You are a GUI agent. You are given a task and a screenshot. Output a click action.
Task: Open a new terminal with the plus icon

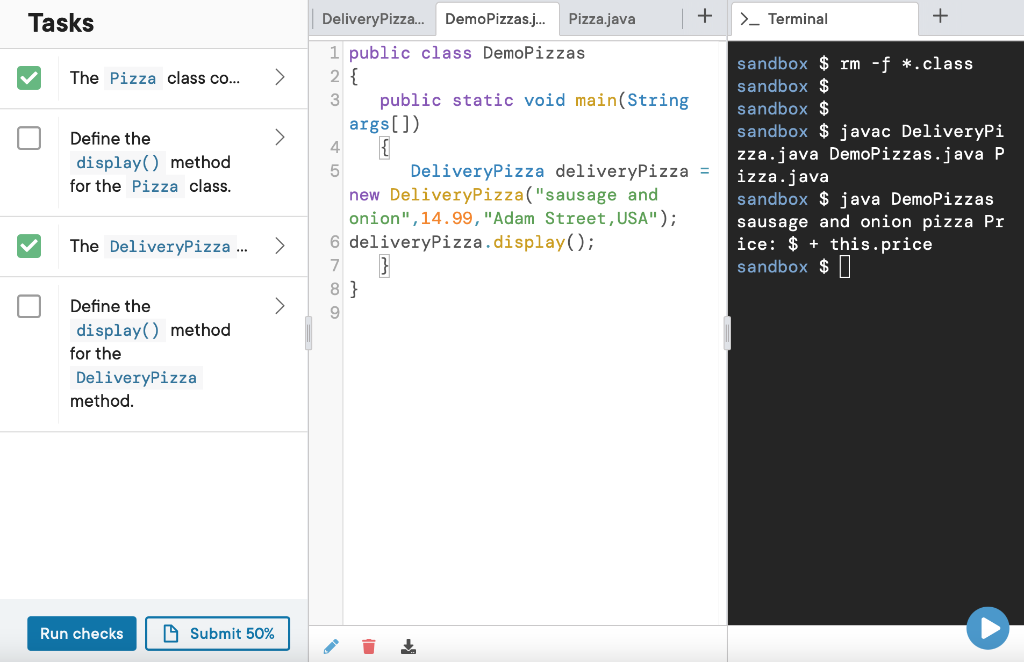point(941,16)
